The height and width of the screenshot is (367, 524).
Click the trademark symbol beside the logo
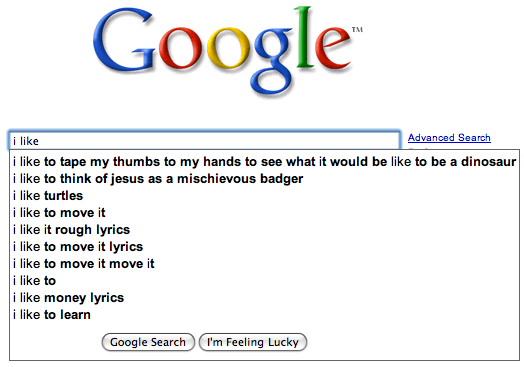click(x=357, y=30)
